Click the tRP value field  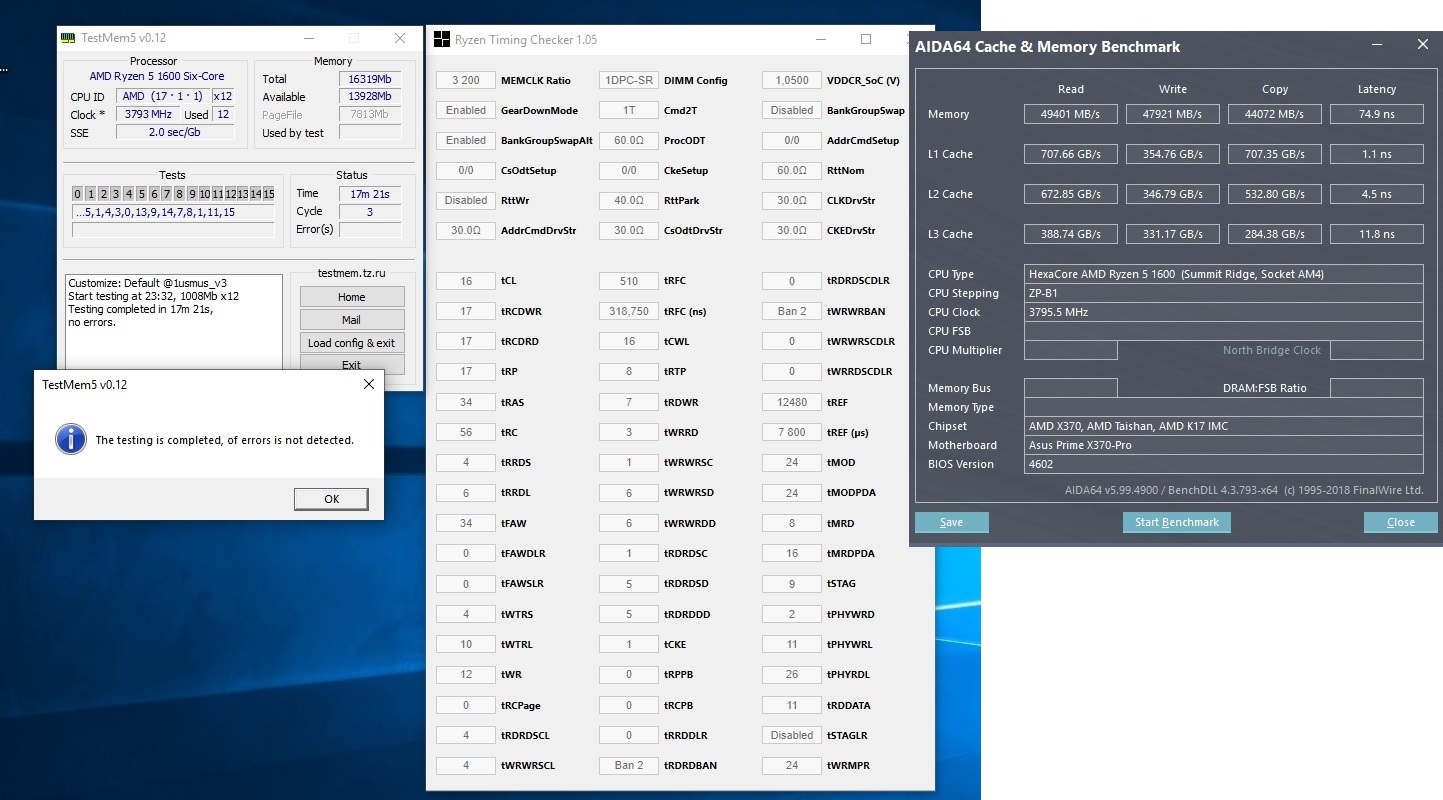tap(466, 371)
